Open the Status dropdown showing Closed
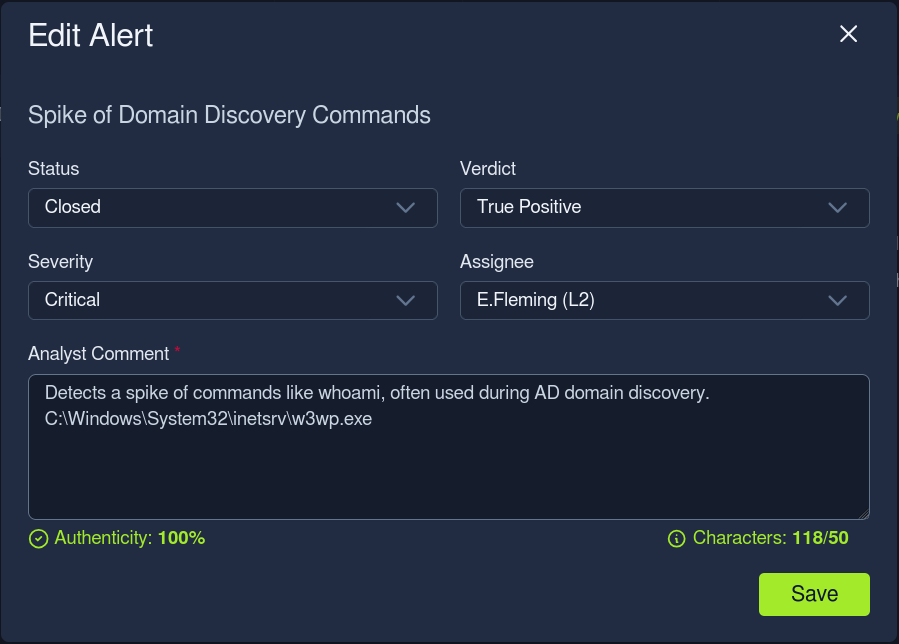The width and height of the screenshot is (899, 644). [x=233, y=208]
